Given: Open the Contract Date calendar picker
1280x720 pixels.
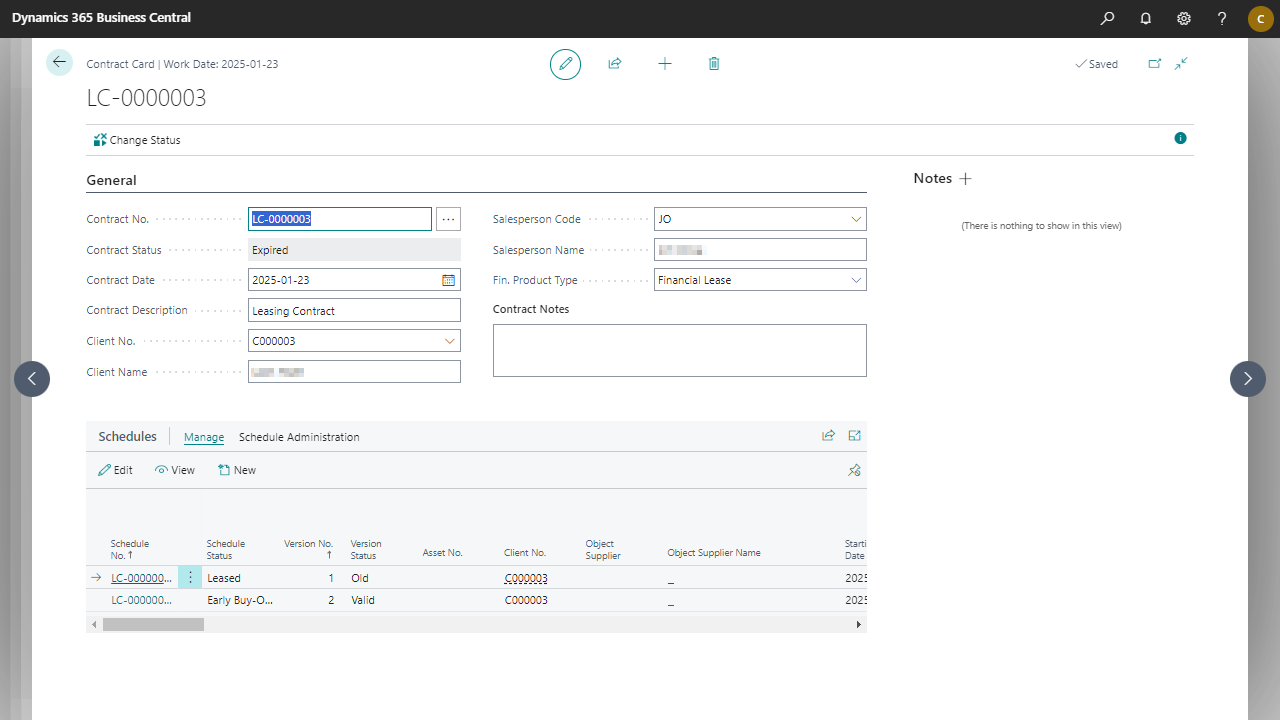Looking at the screenshot, I should [x=449, y=280].
